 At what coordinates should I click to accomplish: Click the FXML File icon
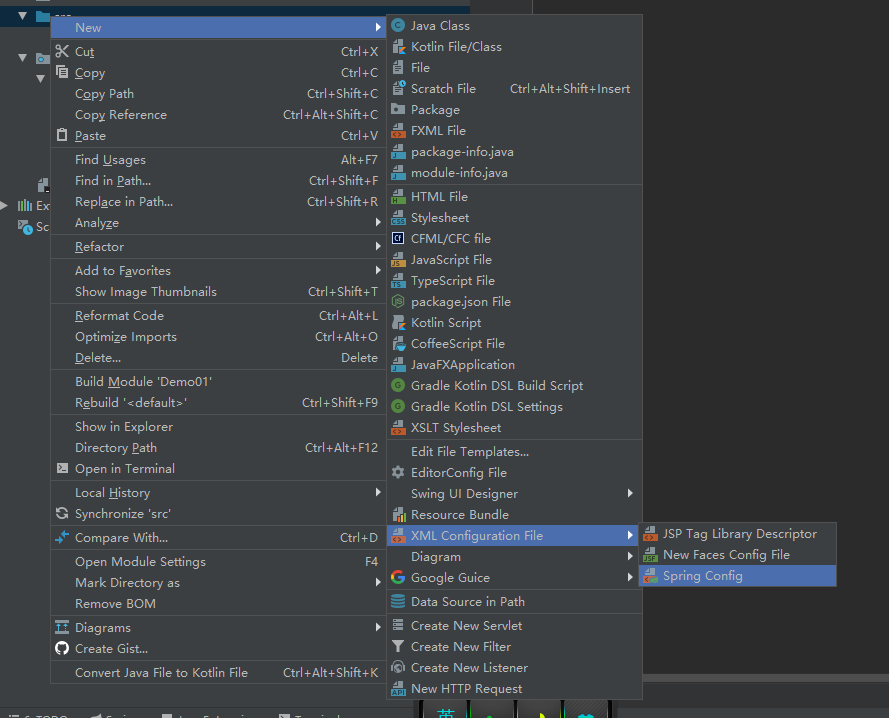[x=399, y=130]
